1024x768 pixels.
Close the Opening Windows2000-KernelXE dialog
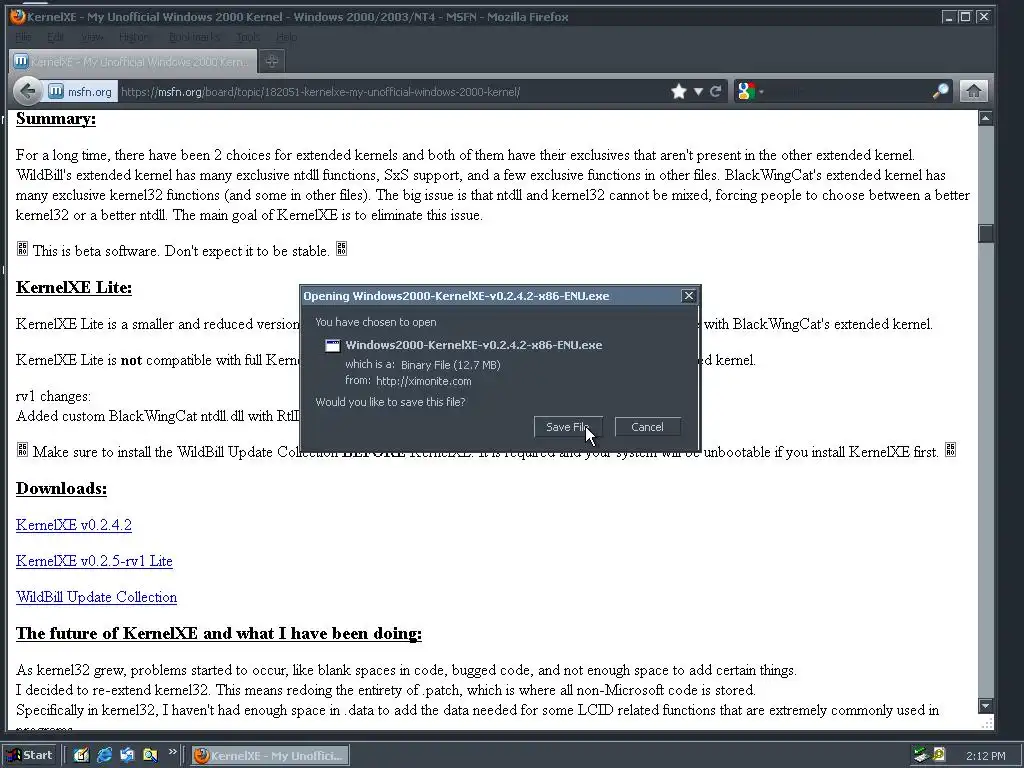[688, 296]
